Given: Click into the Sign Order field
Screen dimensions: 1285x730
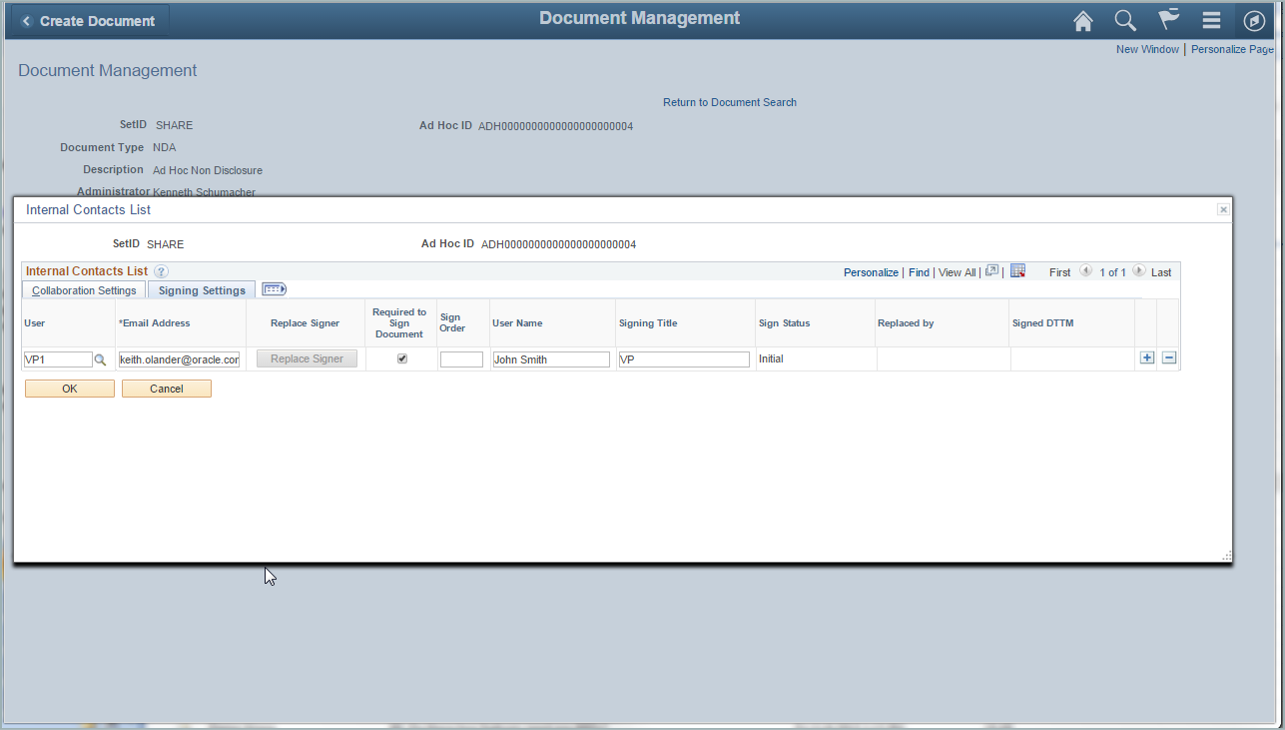Looking at the screenshot, I should click(x=461, y=360).
